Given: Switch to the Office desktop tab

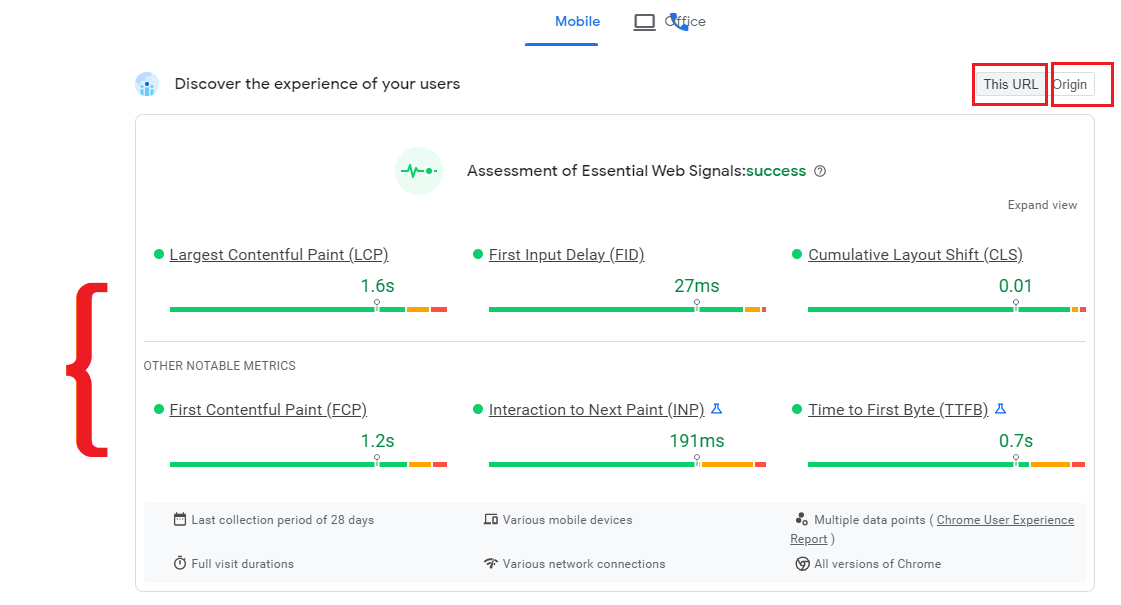Looking at the screenshot, I should click(685, 21).
